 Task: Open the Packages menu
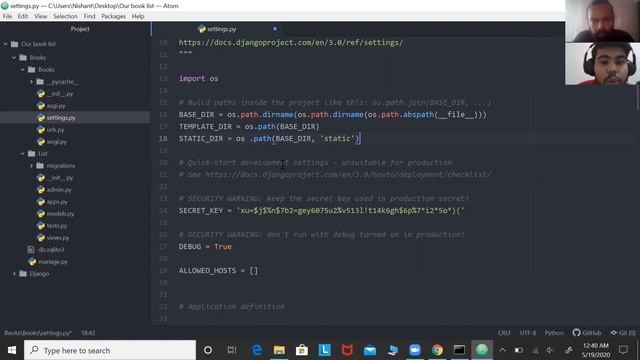[x=113, y=16]
